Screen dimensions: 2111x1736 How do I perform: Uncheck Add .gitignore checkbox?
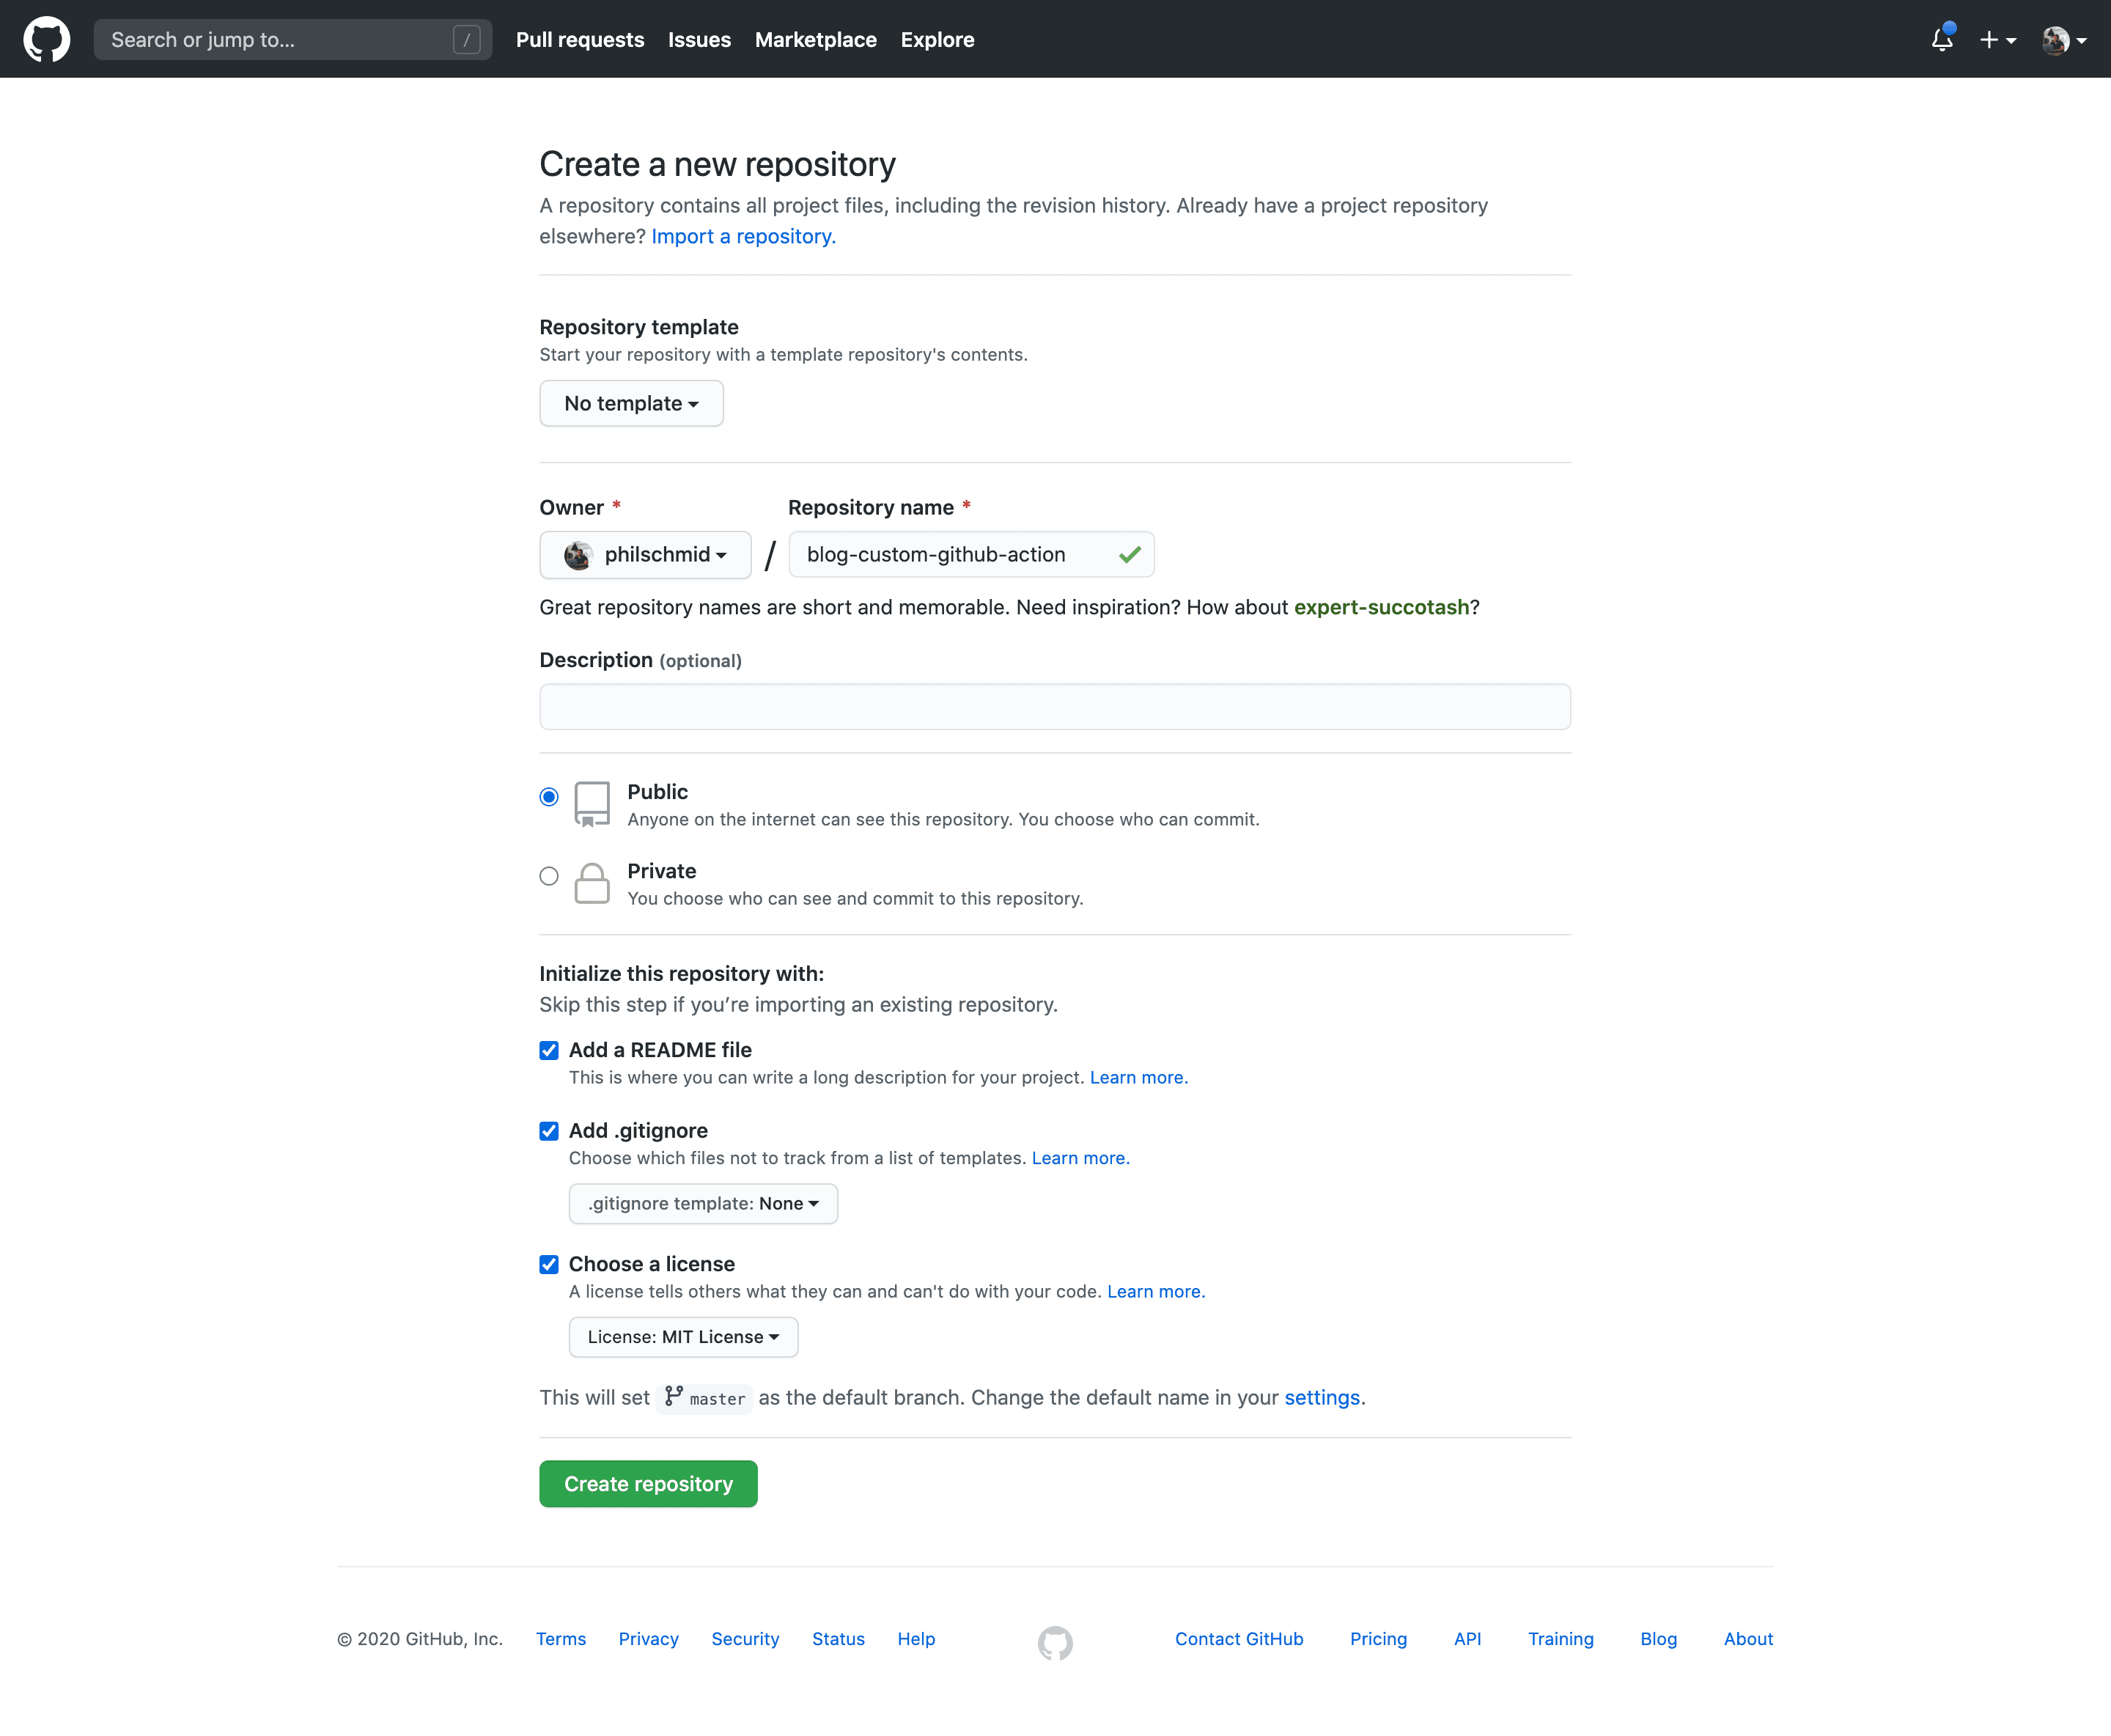(x=549, y=1131)
